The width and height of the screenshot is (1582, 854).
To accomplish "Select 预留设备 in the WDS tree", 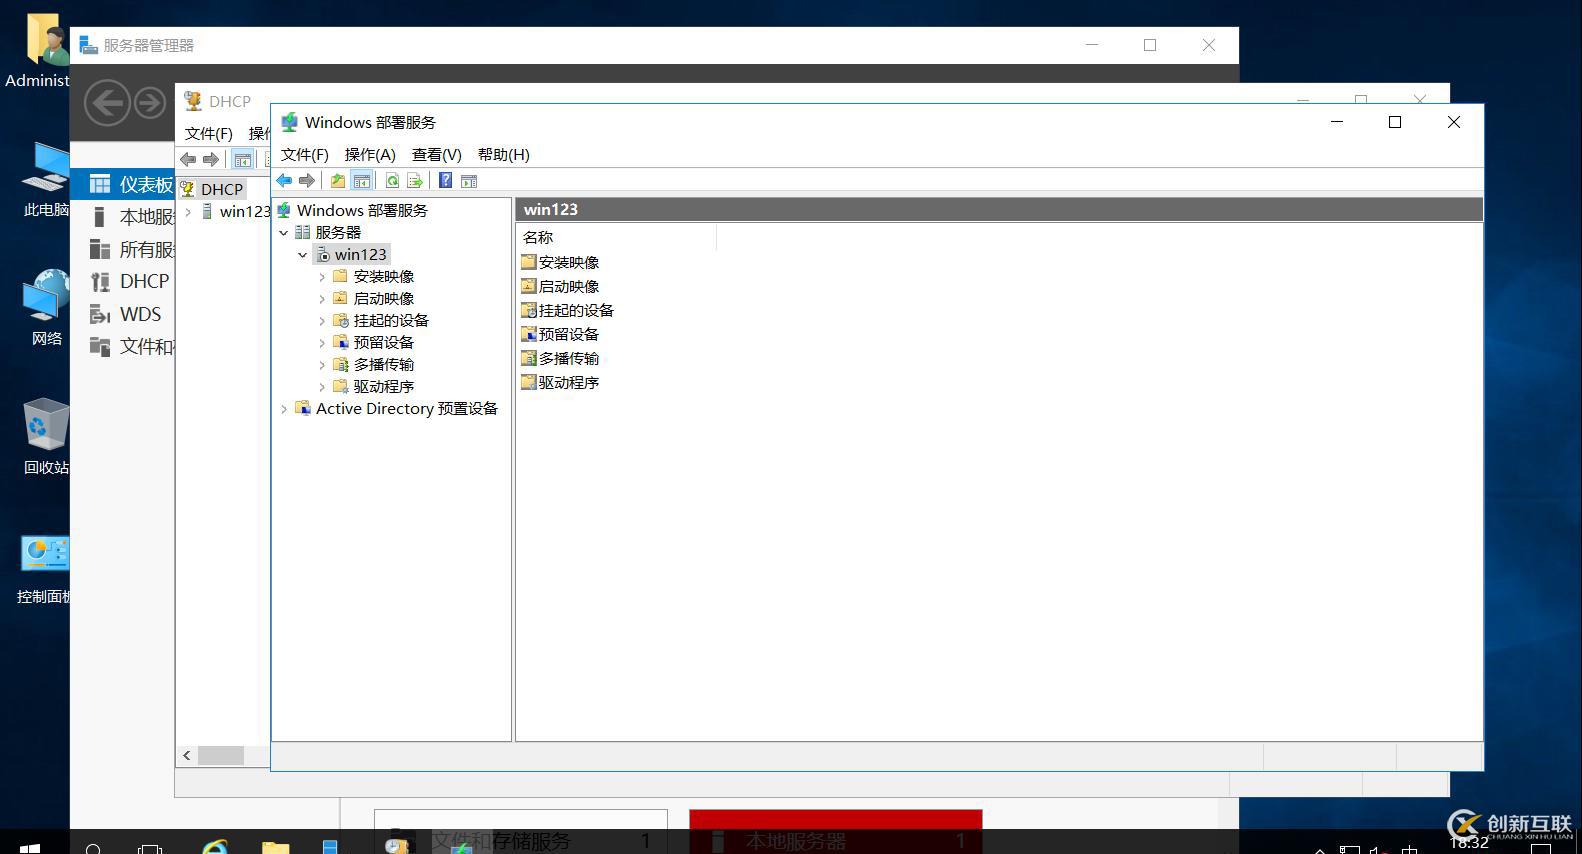I will (383, 343).
